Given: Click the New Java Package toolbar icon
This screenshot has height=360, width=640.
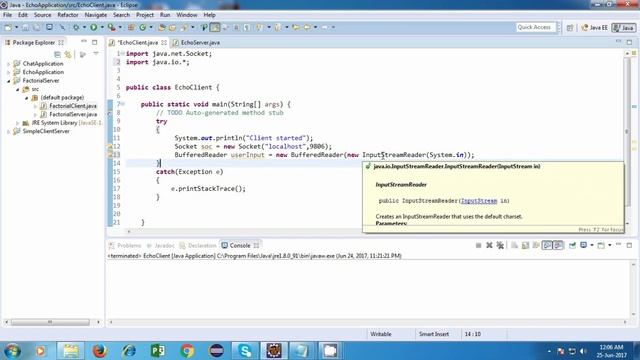Looking at the screenshot, I should [131, 27].
